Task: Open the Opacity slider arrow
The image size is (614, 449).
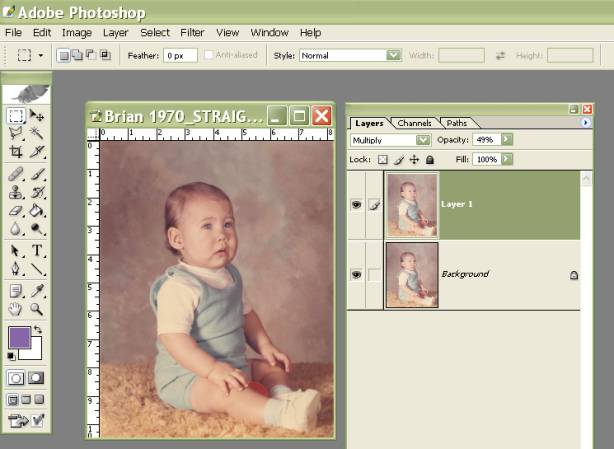Action: tap(507, 139)
